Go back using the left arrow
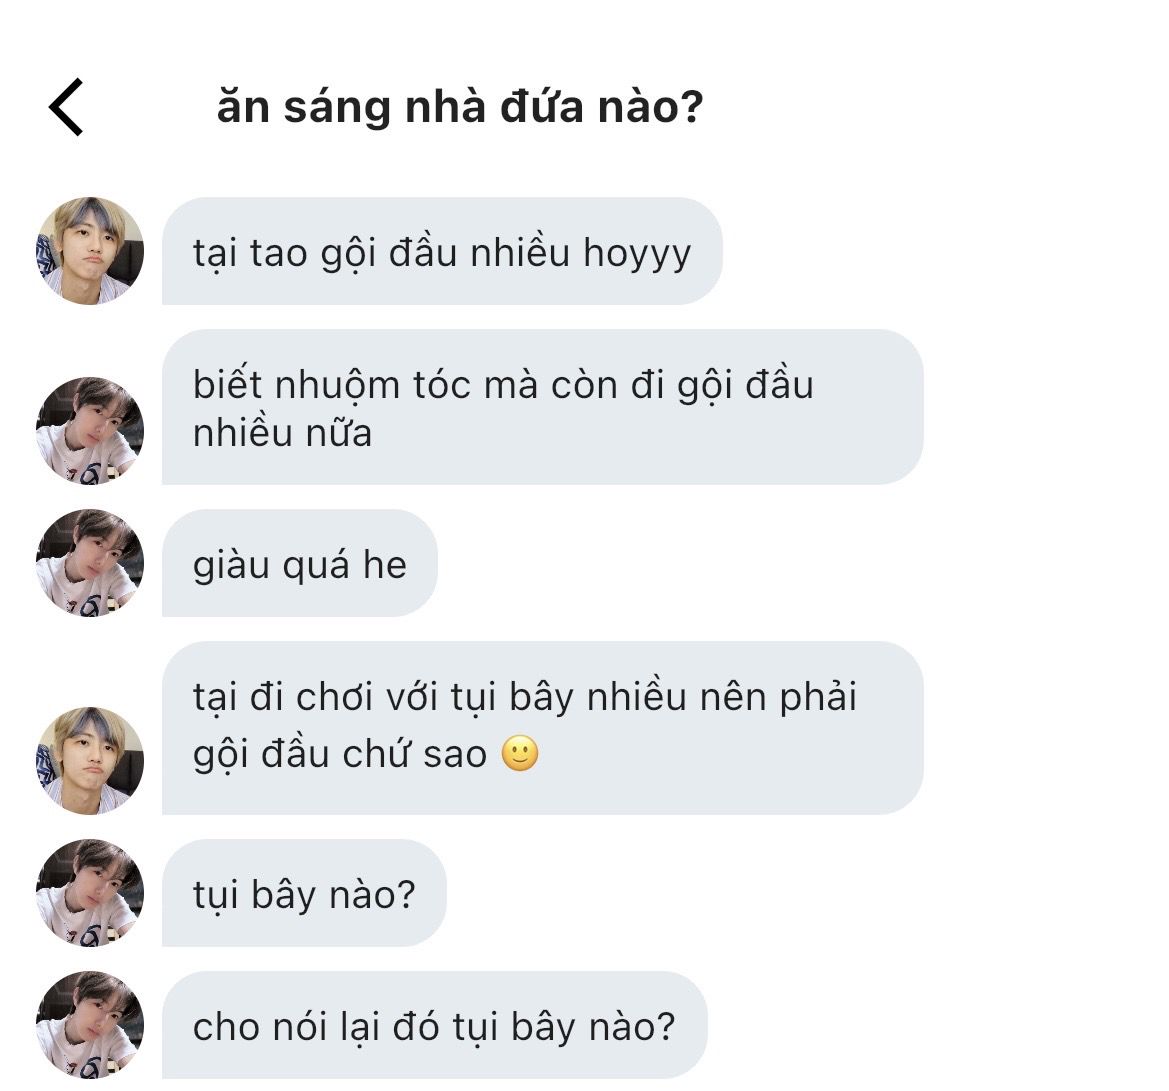This screenshot has height=1091, width=1169. (66, 107)
